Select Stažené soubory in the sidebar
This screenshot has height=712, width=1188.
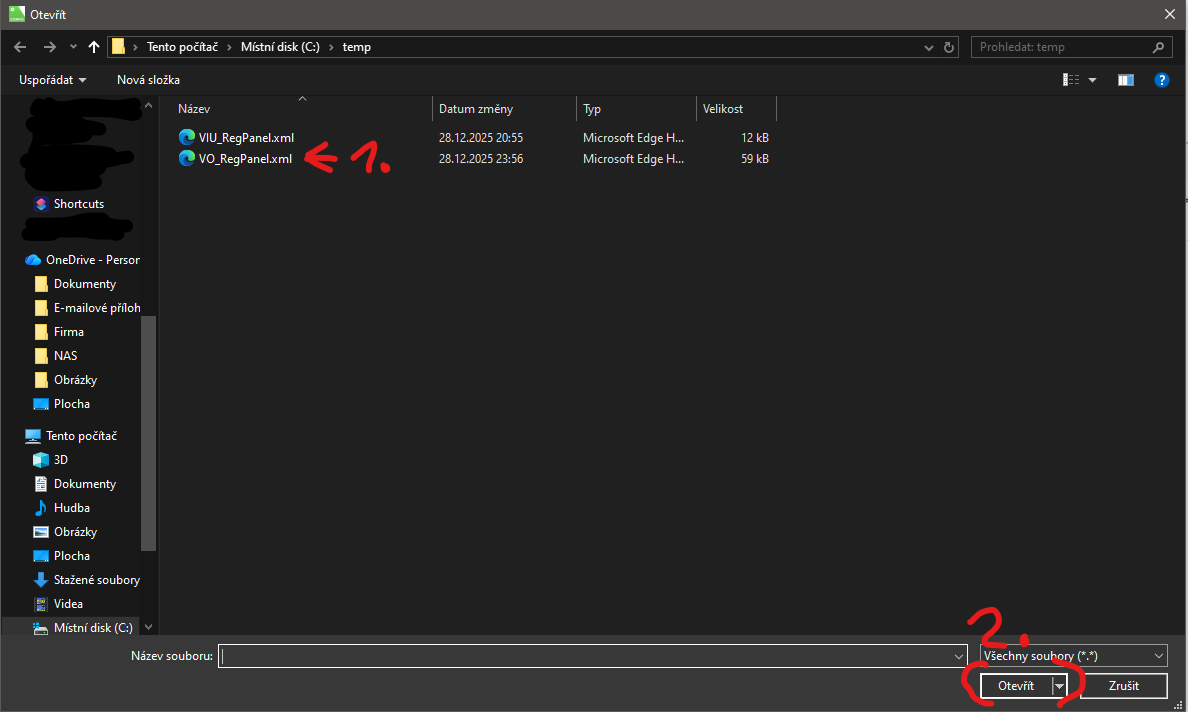coord(96,580)
